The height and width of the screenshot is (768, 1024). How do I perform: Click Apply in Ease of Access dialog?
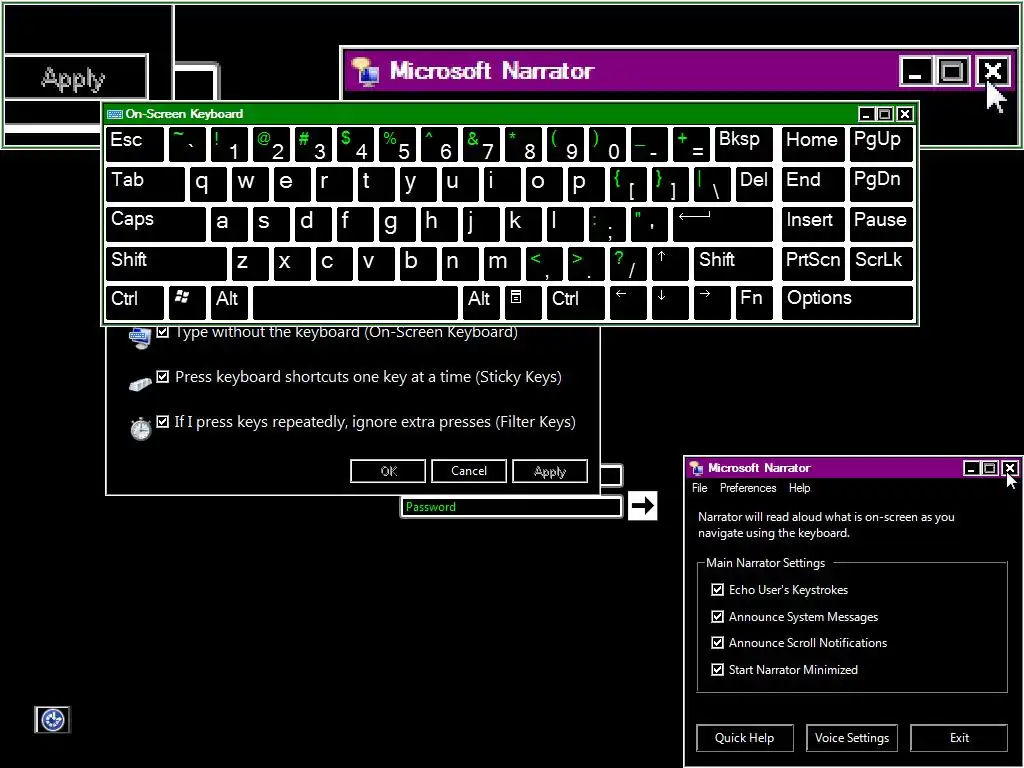tap(550, 471)
